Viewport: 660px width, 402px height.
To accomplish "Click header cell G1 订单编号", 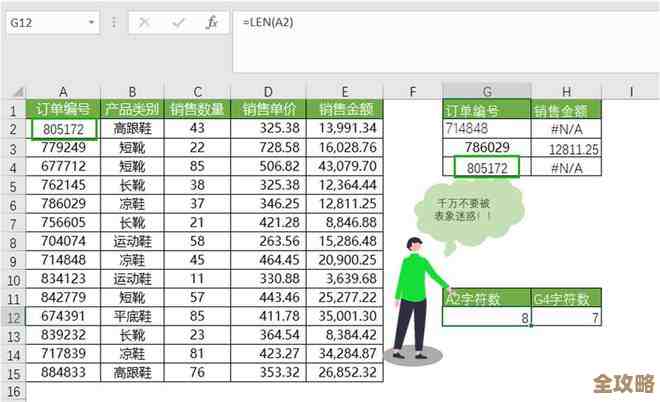I will coord(487,110).
